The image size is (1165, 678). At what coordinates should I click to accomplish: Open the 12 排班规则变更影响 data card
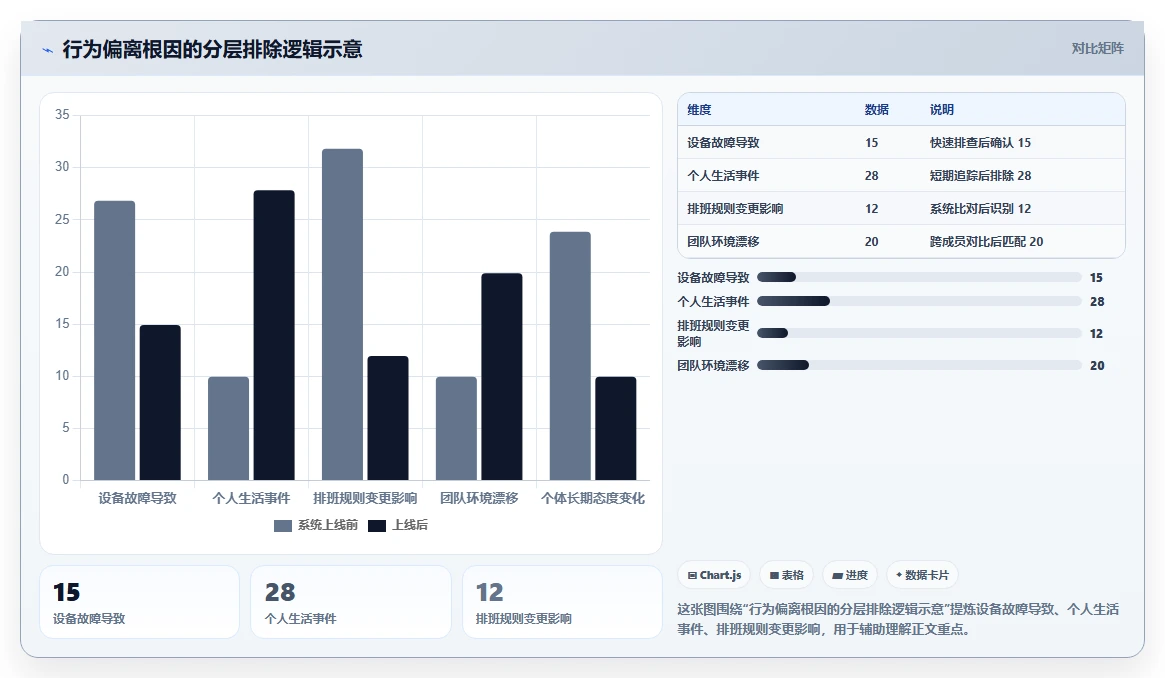[562, 602]
